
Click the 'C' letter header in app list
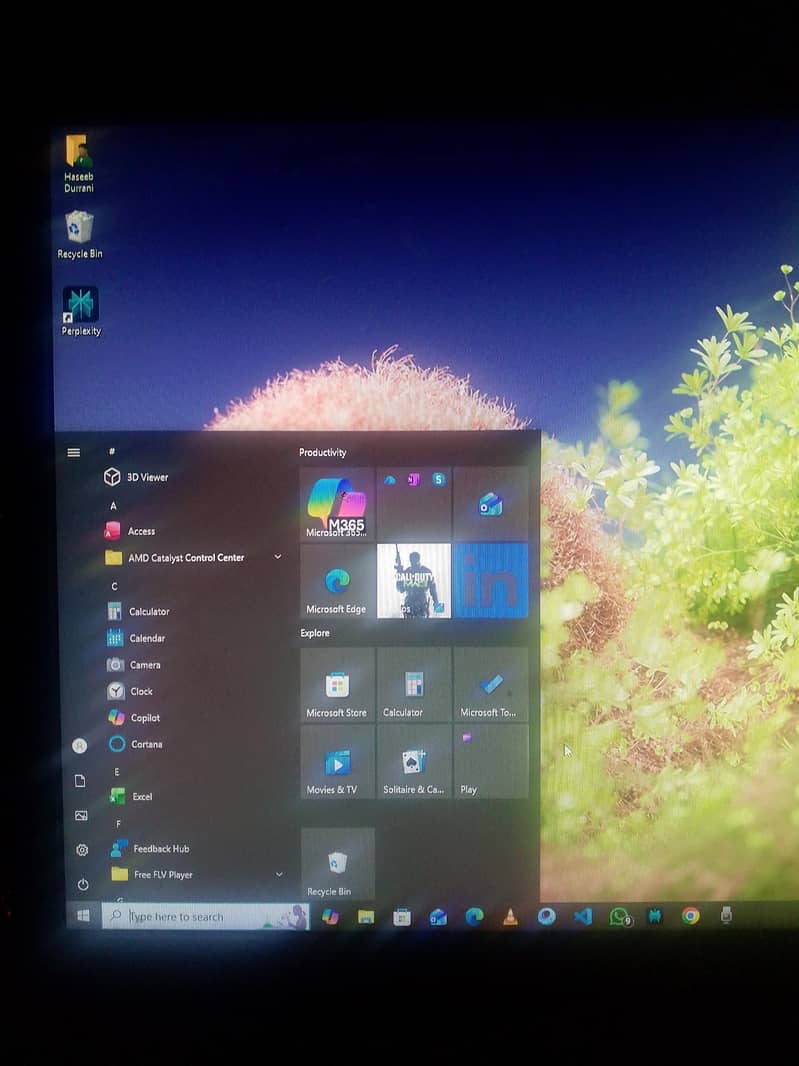[114, 586]
